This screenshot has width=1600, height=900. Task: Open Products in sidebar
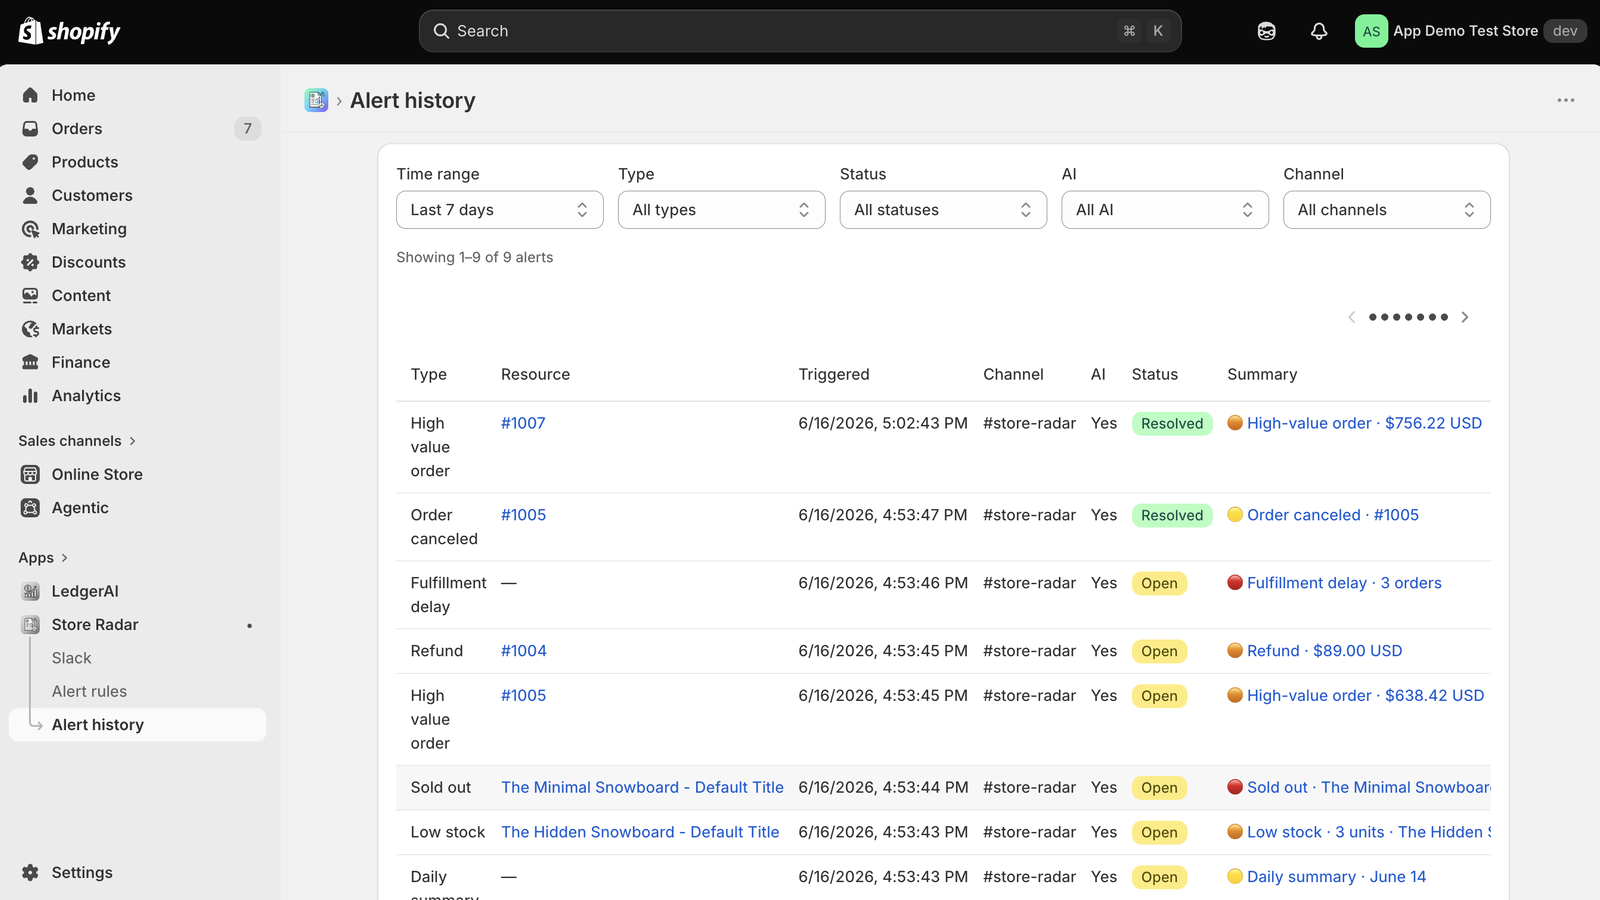point(85,162)
